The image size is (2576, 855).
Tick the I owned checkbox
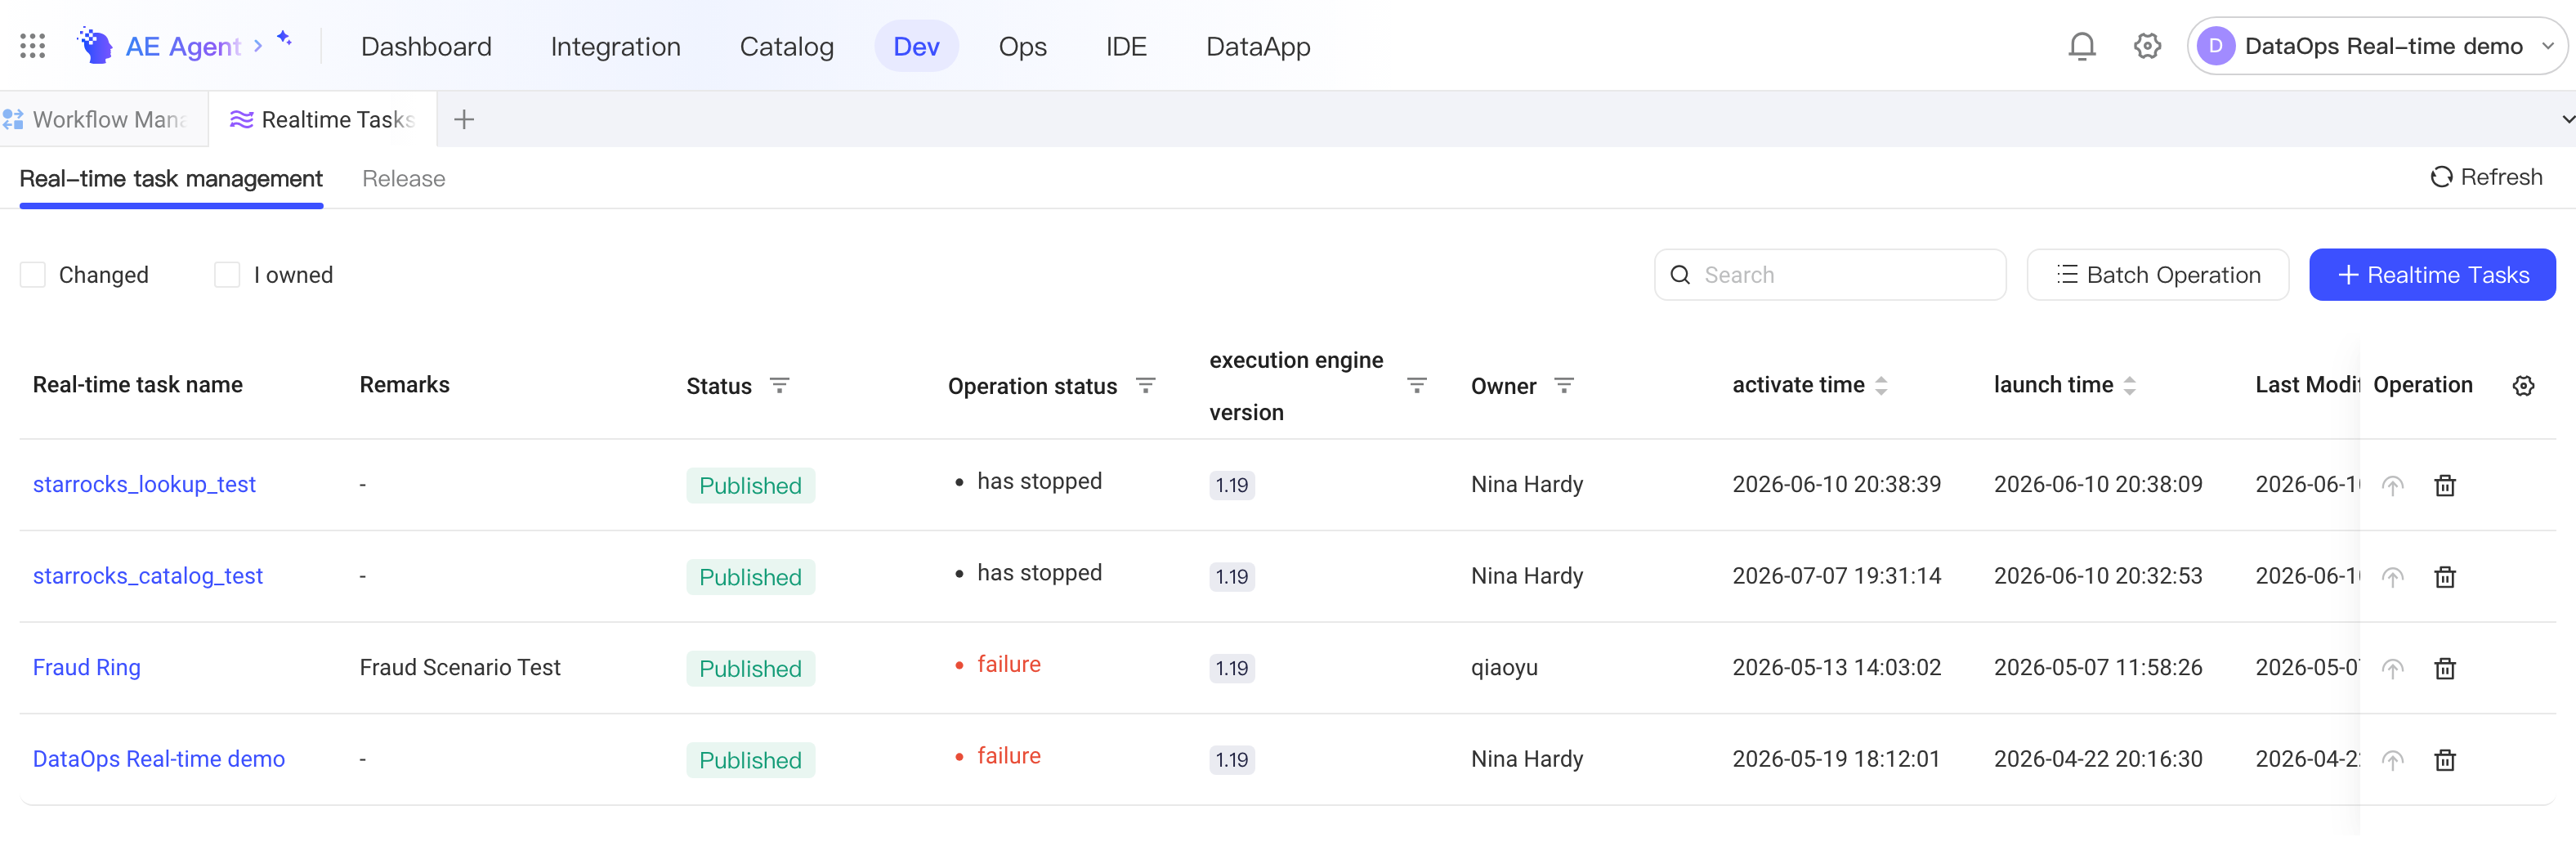pyautogui.click(x=227, y=275)
